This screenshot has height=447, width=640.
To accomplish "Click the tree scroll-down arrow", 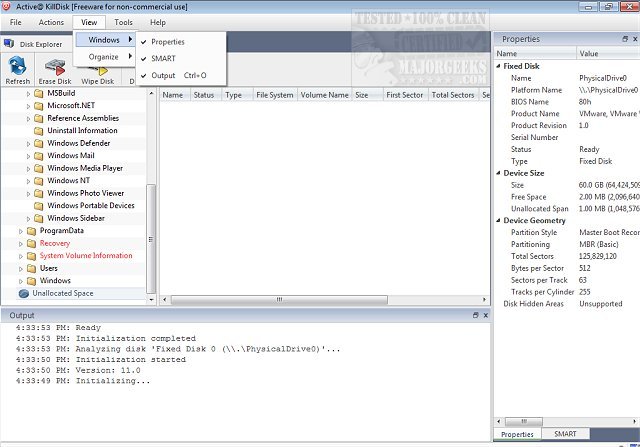I will 151,300.
